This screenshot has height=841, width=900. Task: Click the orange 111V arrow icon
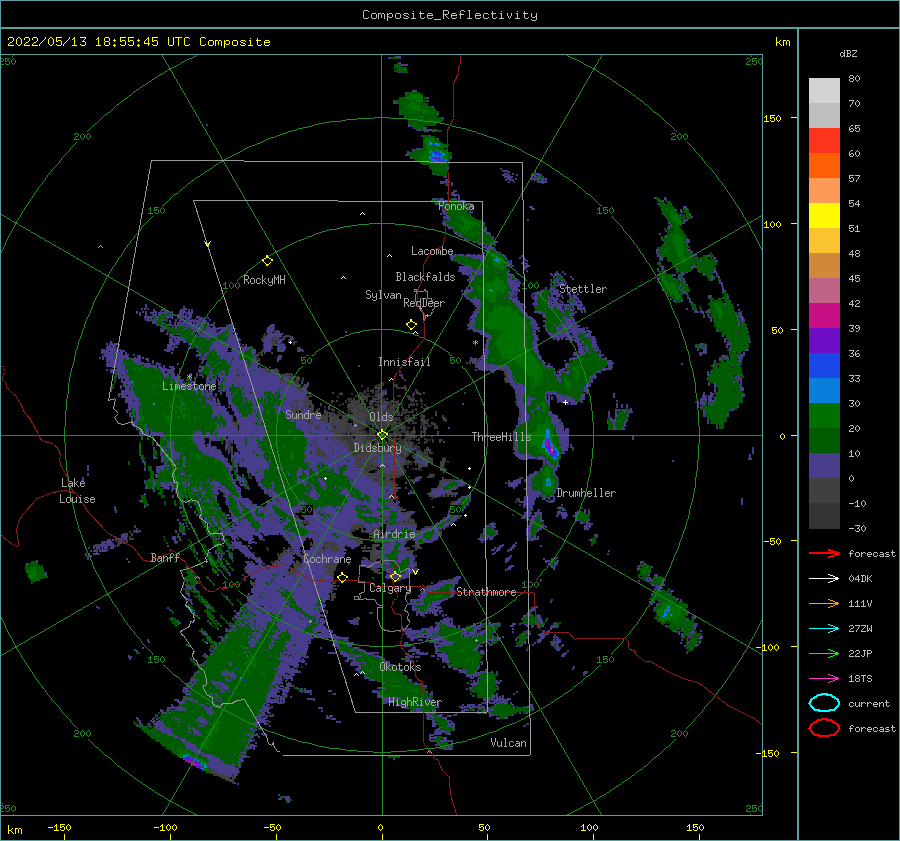point(824,603)
